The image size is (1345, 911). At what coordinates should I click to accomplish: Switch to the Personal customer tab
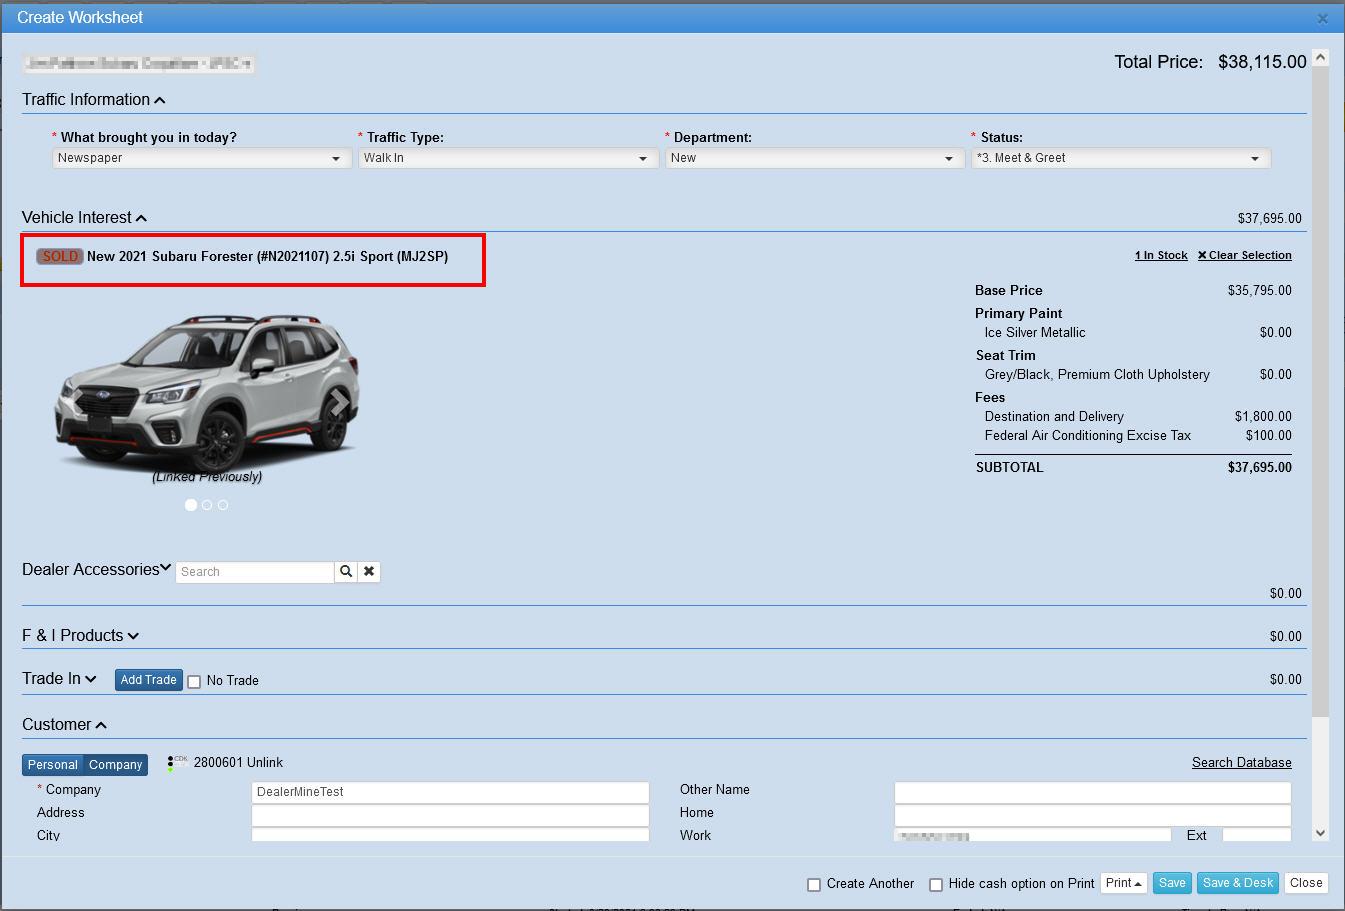pos(52,765)
